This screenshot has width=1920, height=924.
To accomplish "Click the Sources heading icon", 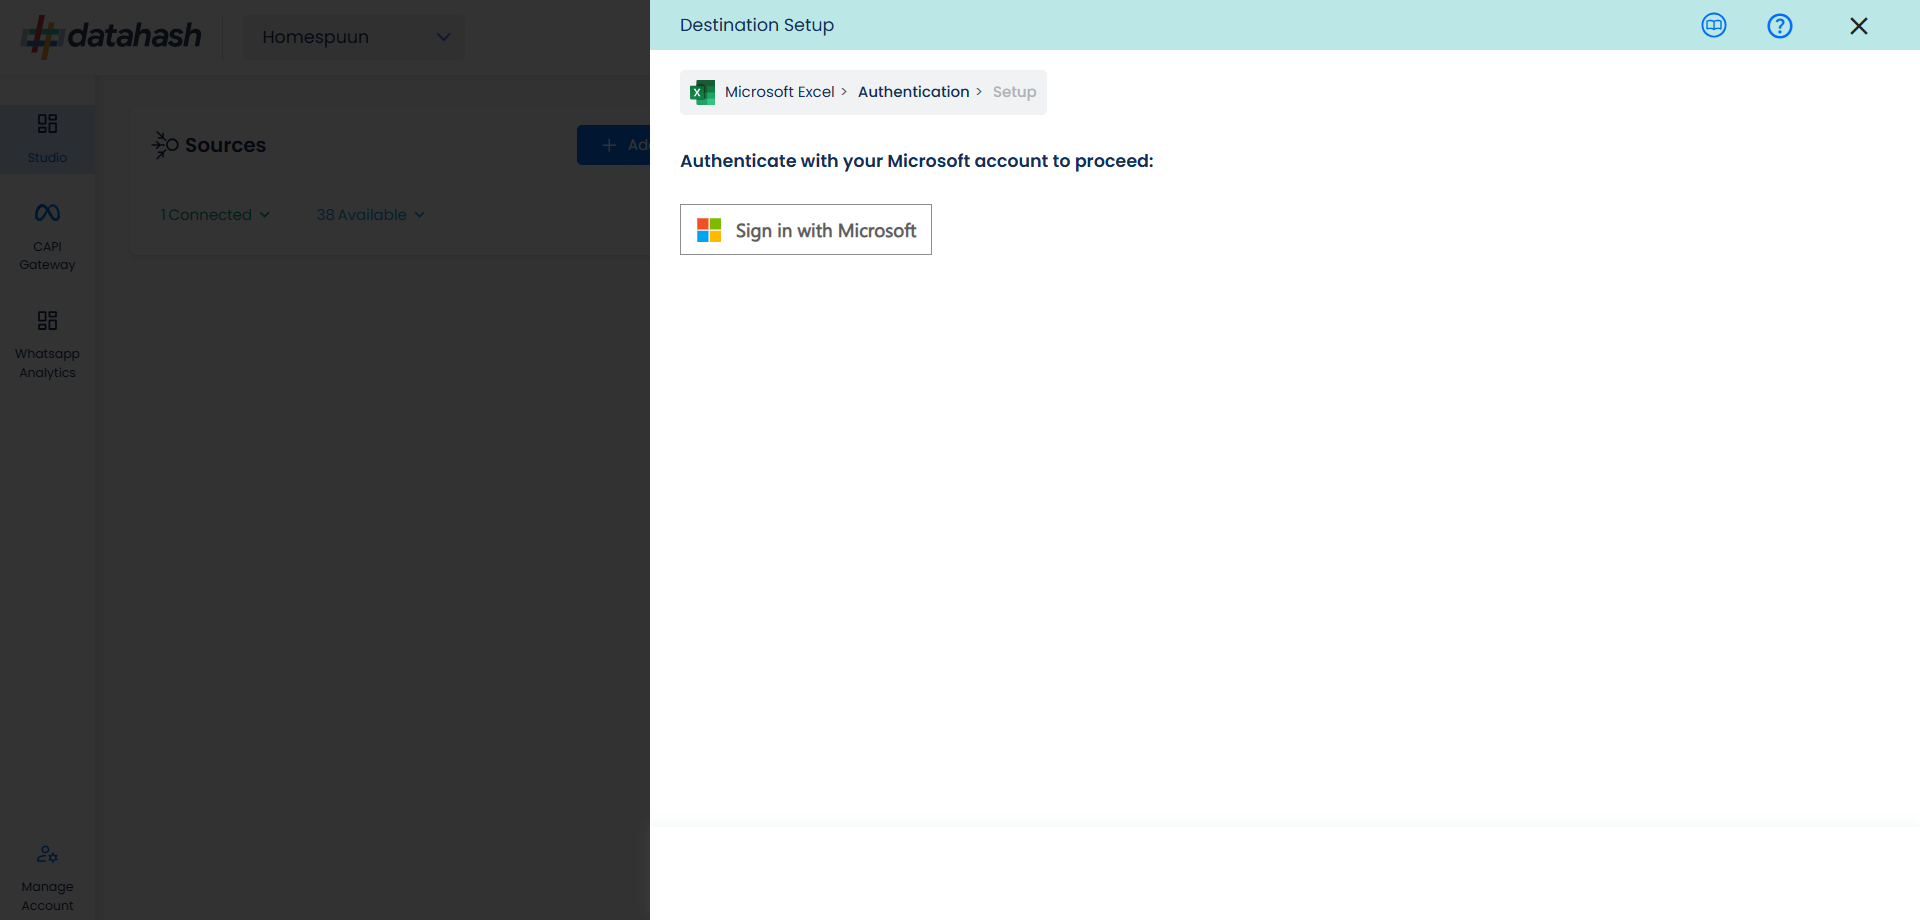I will tap(165, 145).
